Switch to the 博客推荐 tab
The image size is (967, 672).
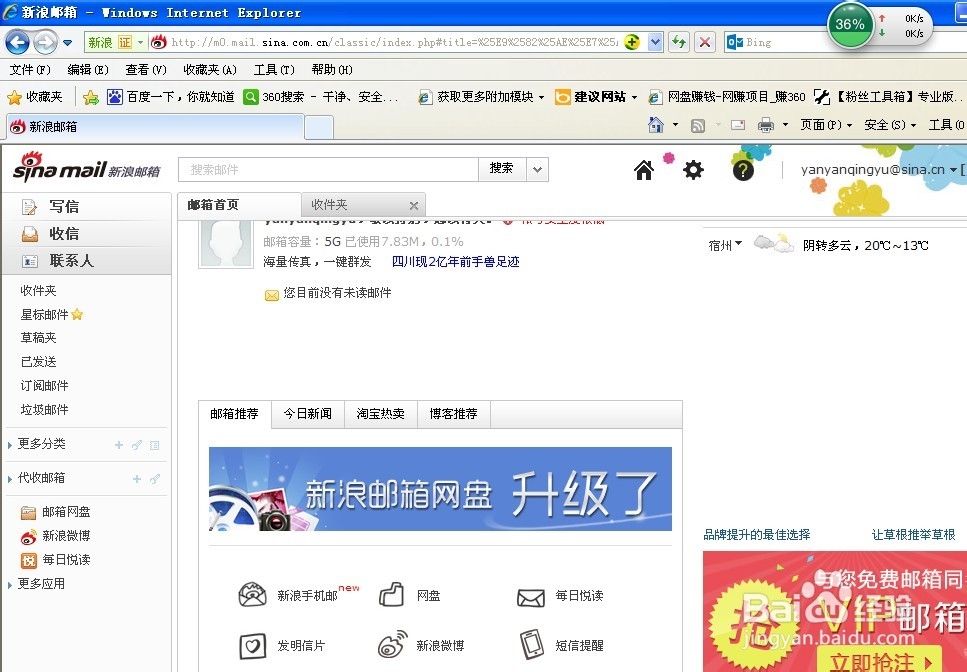(x=453, y=414)
